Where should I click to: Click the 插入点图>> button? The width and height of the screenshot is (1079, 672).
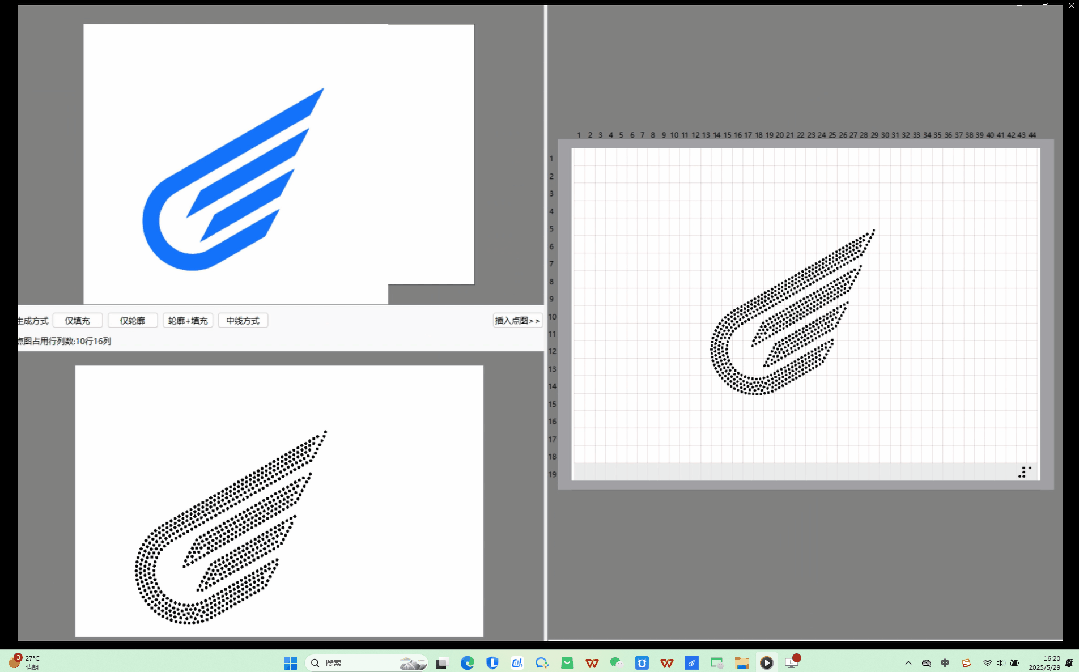pyautogui.click(x=517, y=321)
